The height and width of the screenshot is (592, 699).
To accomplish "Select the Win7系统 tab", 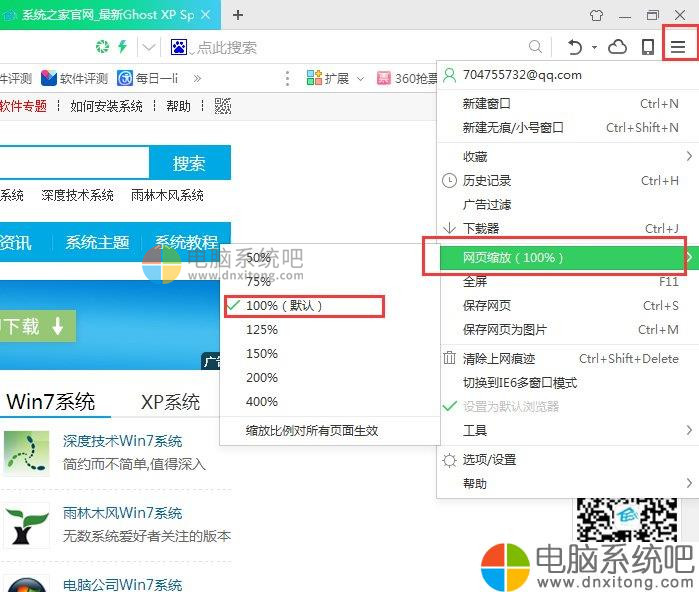I will pos(50,401).
